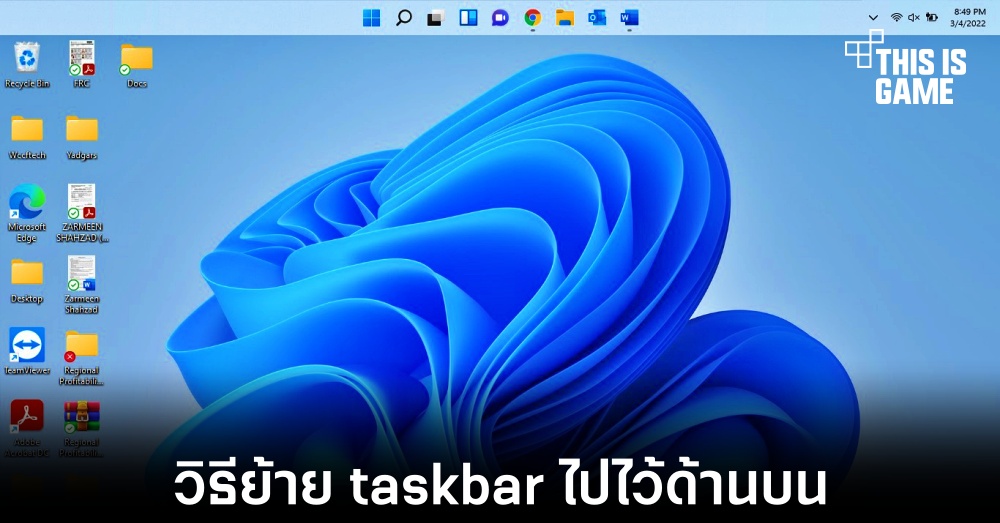1000x523 pixels.
Task: Open Task View from the taskbar
Action: click(x=436, y=18)
